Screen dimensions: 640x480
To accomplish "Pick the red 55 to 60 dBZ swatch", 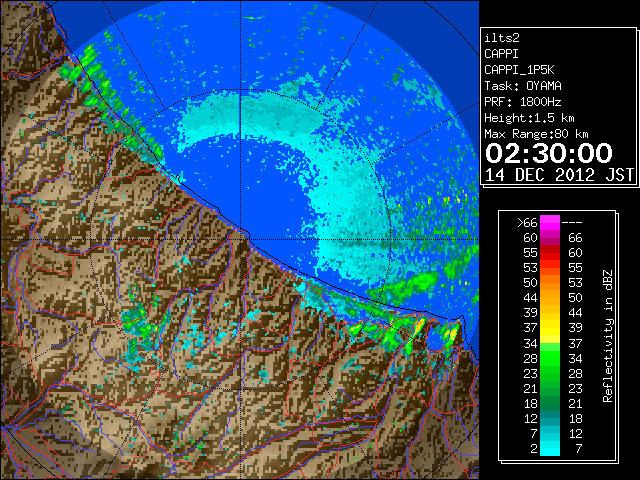I will tap(550, 253).
